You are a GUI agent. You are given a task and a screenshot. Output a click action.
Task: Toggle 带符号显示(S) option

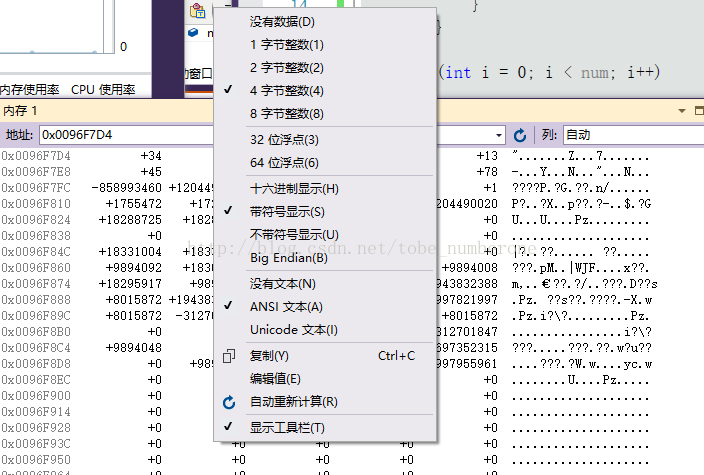point(323,211)
